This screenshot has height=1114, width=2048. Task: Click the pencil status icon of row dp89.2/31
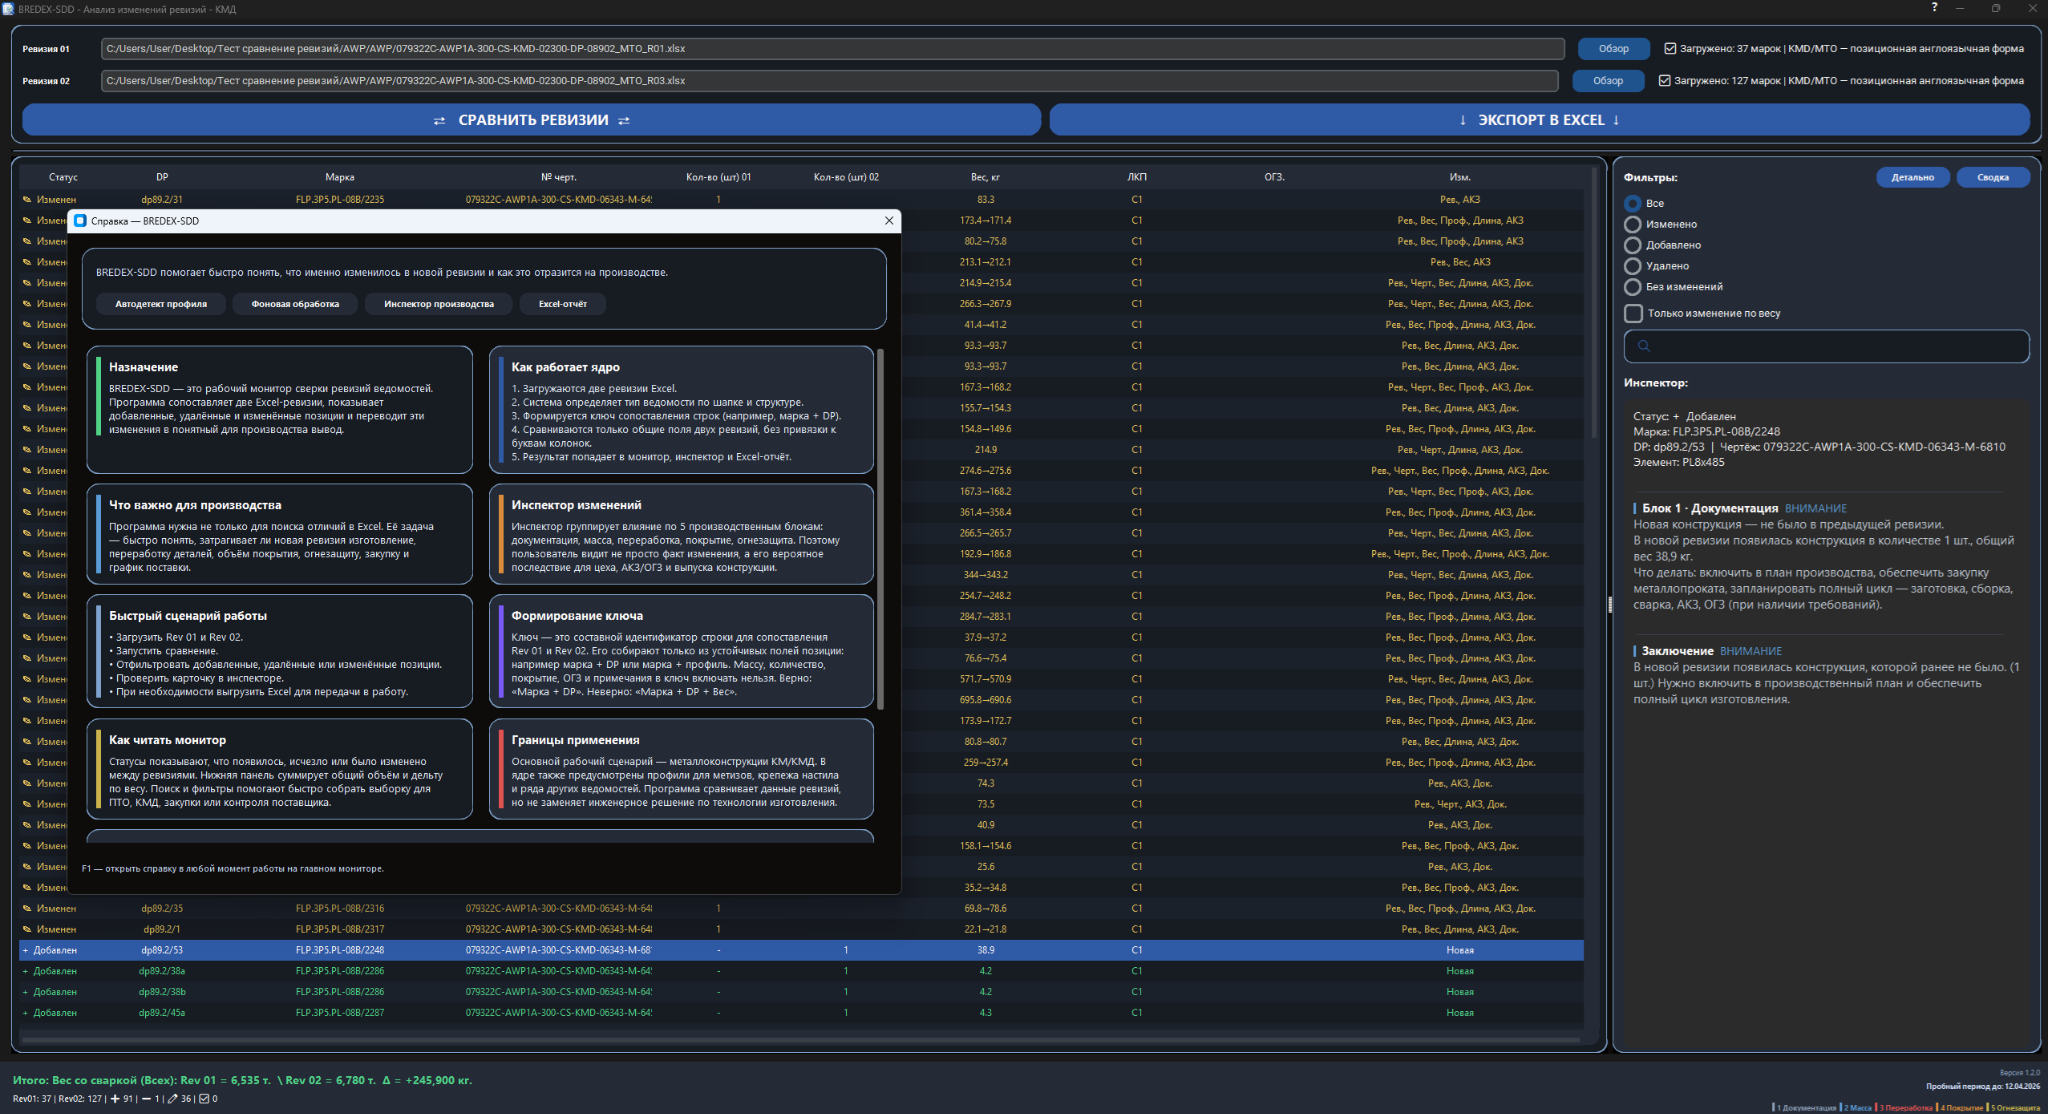pos(27,200)
